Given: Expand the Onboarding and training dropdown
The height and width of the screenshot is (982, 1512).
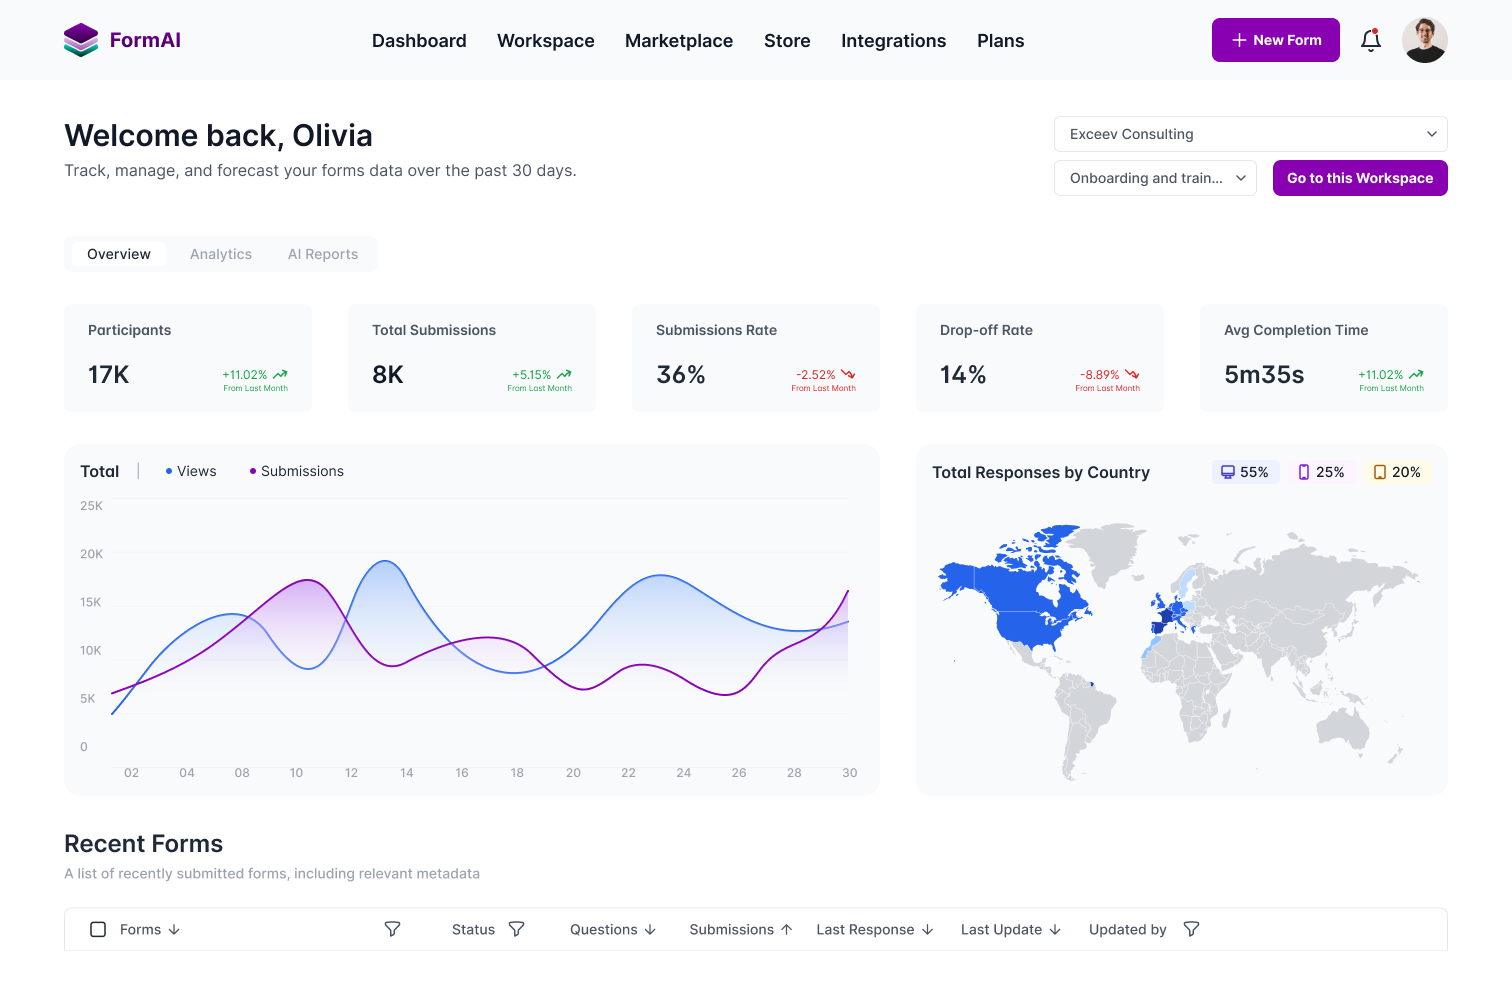Looking at the screenshot, I should pyautogui.click(x=1155, y=177).
